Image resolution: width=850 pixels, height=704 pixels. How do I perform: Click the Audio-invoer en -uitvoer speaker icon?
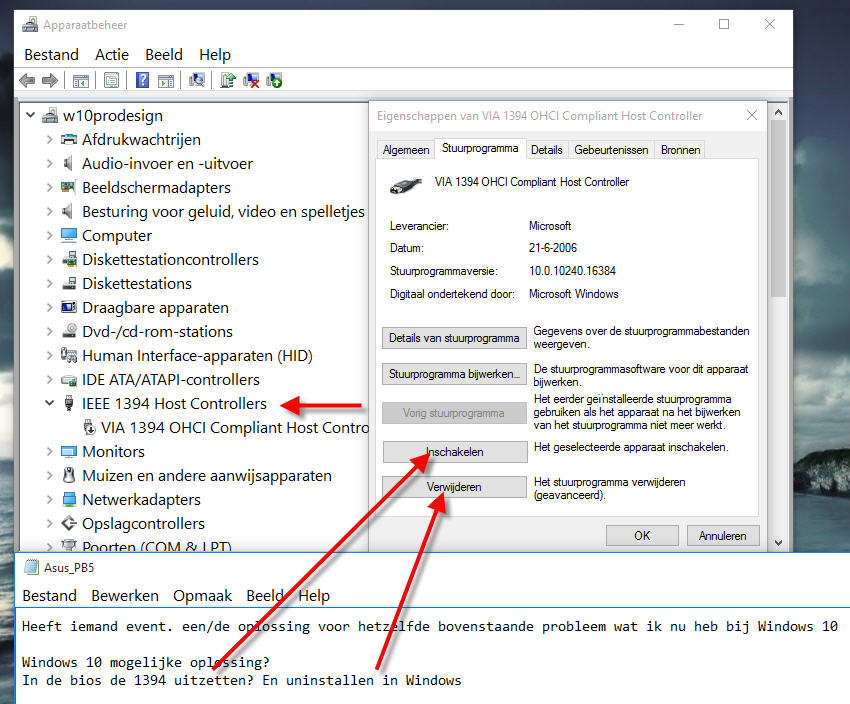coord(68,163)
